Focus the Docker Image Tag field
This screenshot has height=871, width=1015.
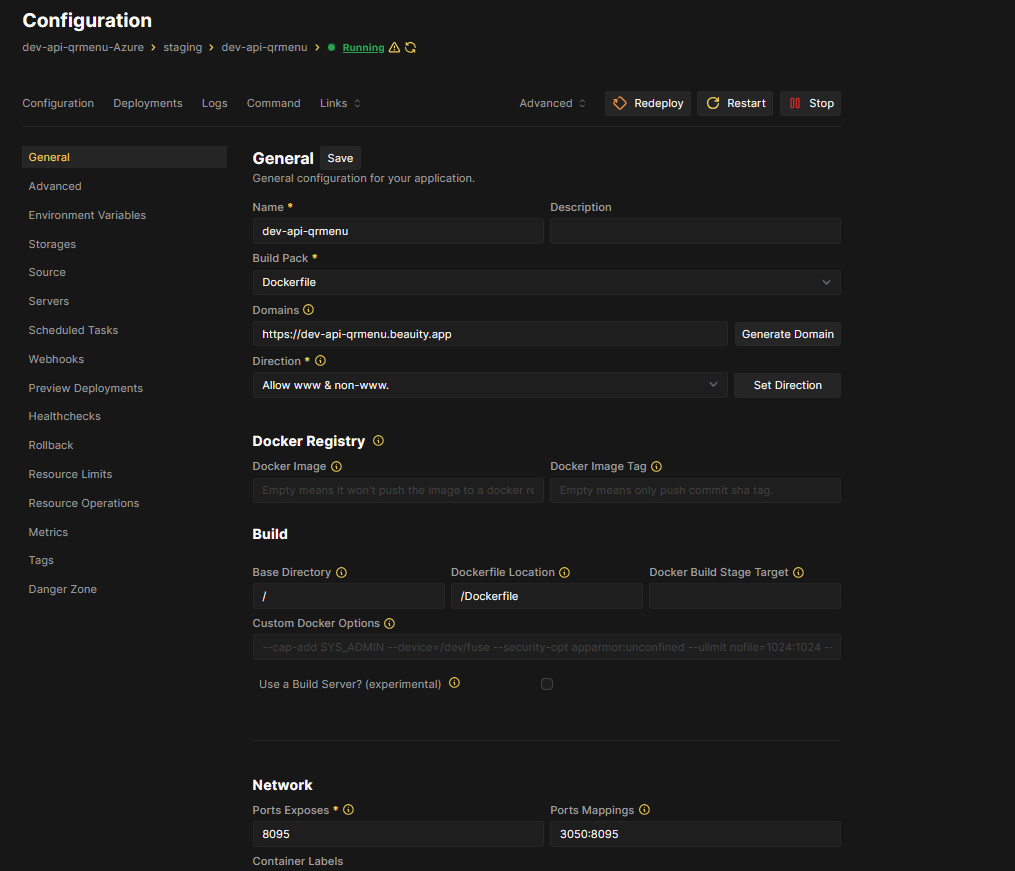click(x=695, y=491)
